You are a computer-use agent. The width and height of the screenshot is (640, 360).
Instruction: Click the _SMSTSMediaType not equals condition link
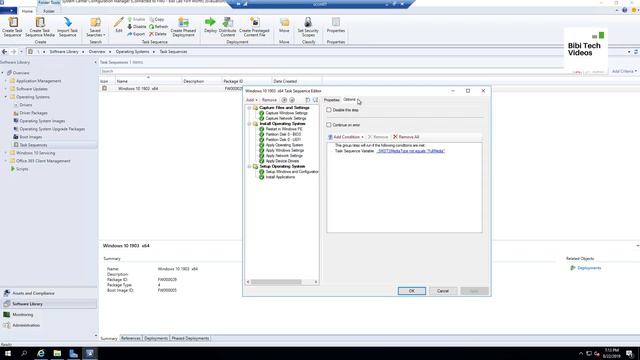pos(411,151)
